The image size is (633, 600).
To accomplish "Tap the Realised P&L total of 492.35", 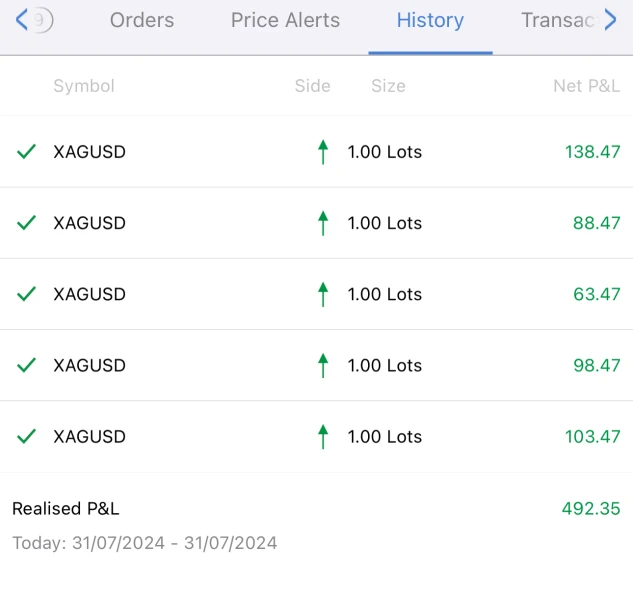I will [x=590, y=508].
